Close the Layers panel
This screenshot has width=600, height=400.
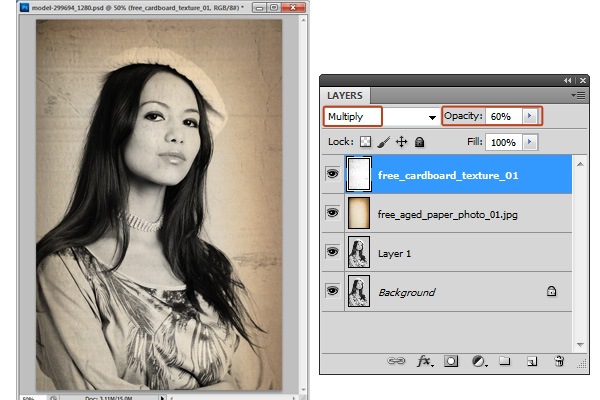(x=583, y=80)
